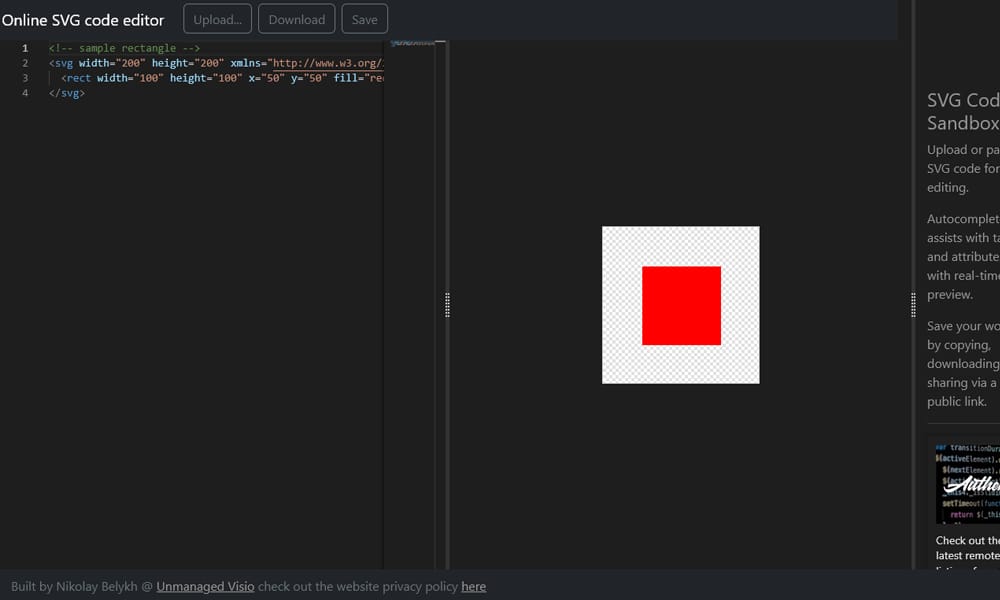Viewport: 1000px width, 600px height.
Task: Click the Unmanaged Visio link in the footer
Action: (204, 586)
